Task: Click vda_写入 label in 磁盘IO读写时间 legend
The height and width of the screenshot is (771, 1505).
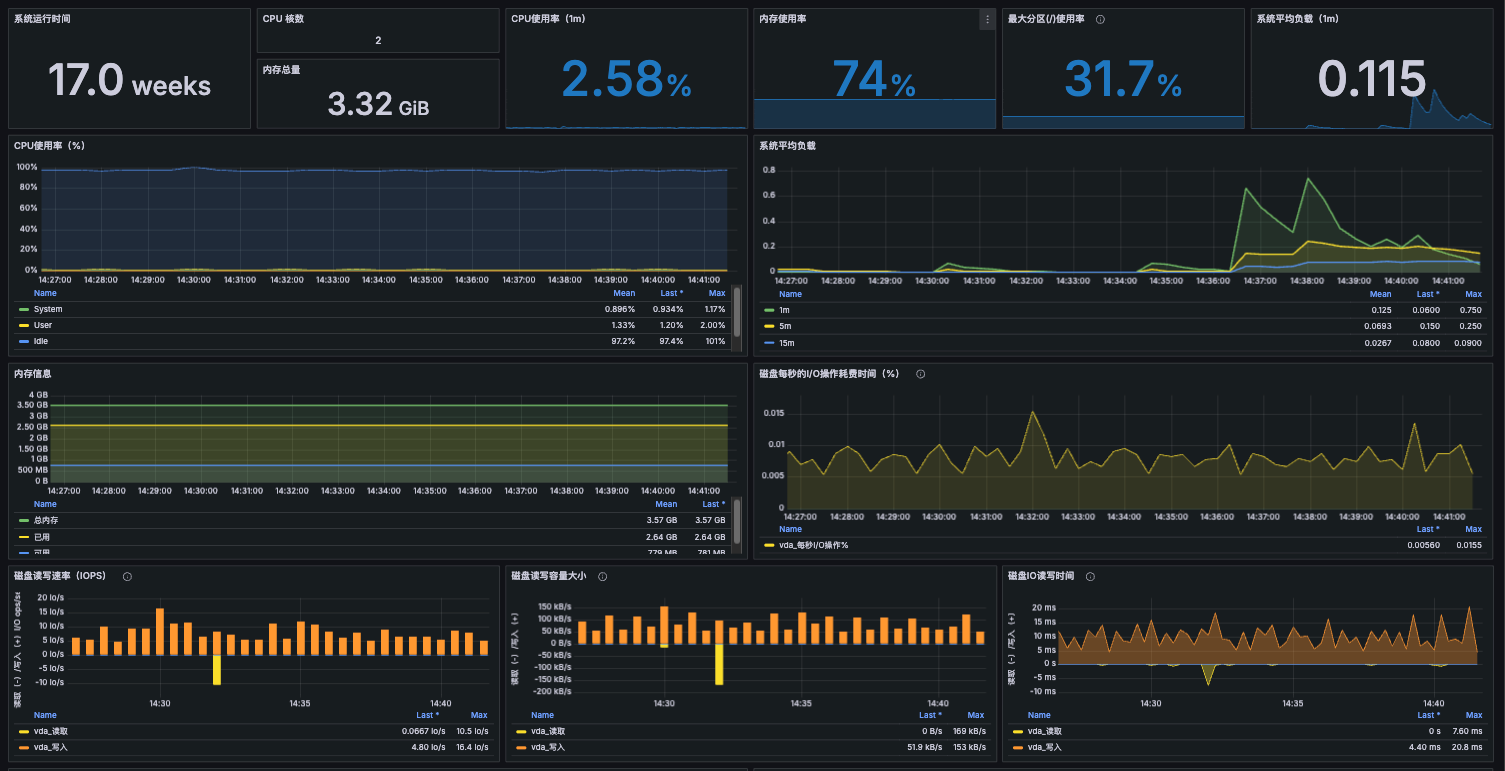Action: (x=1045, y=747)
